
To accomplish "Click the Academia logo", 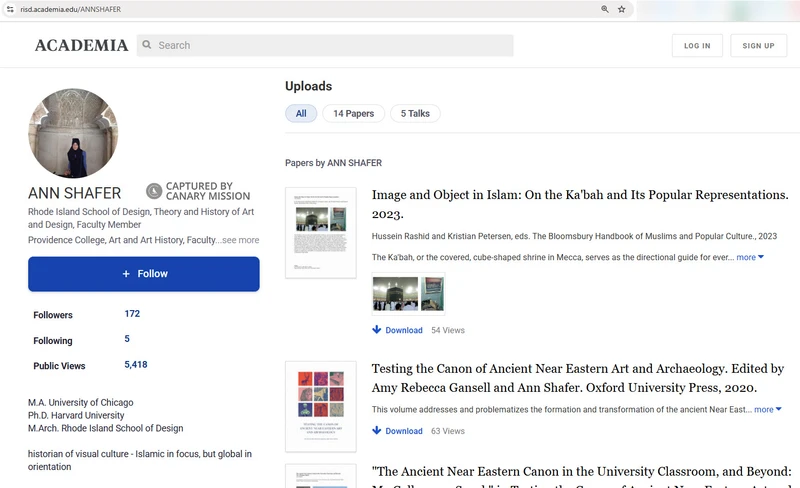I will point(82,45).
